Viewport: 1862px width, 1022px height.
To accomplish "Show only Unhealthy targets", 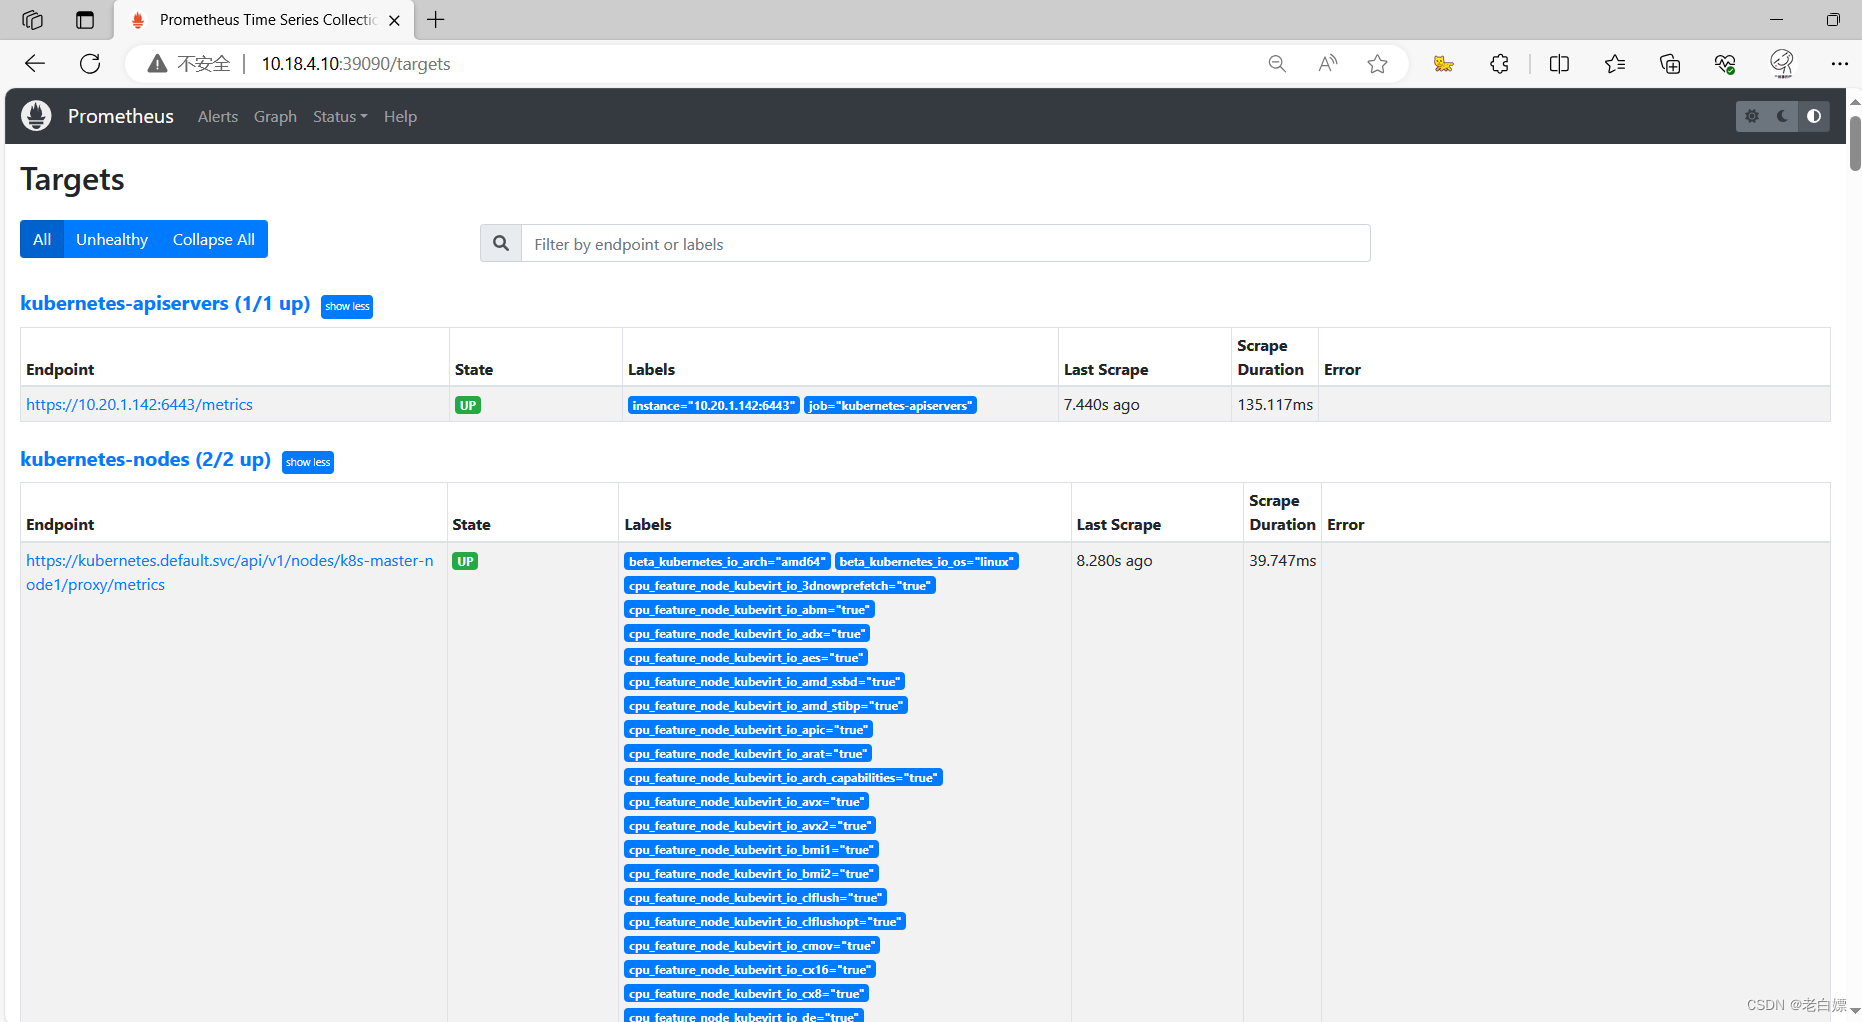I will (112, 239).
